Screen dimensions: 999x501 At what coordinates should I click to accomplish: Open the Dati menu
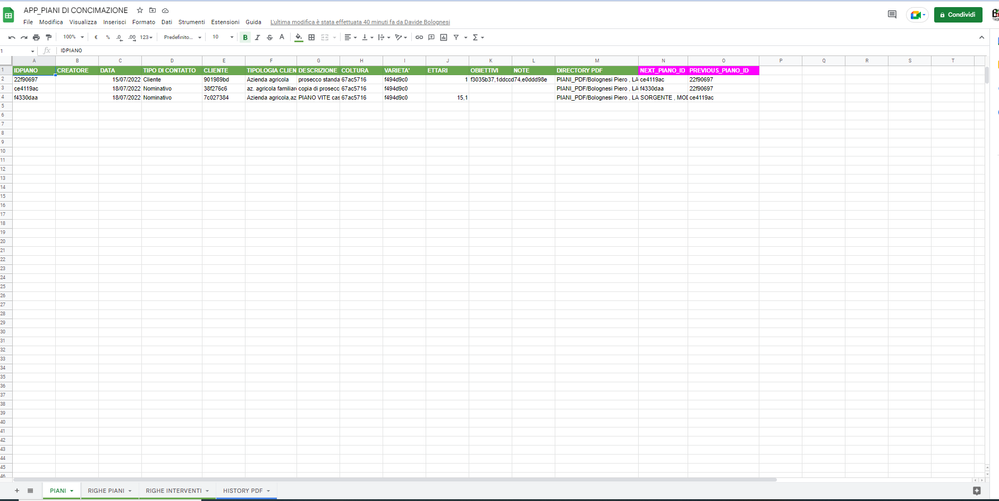pyautogui.click(x=167, y=22)
